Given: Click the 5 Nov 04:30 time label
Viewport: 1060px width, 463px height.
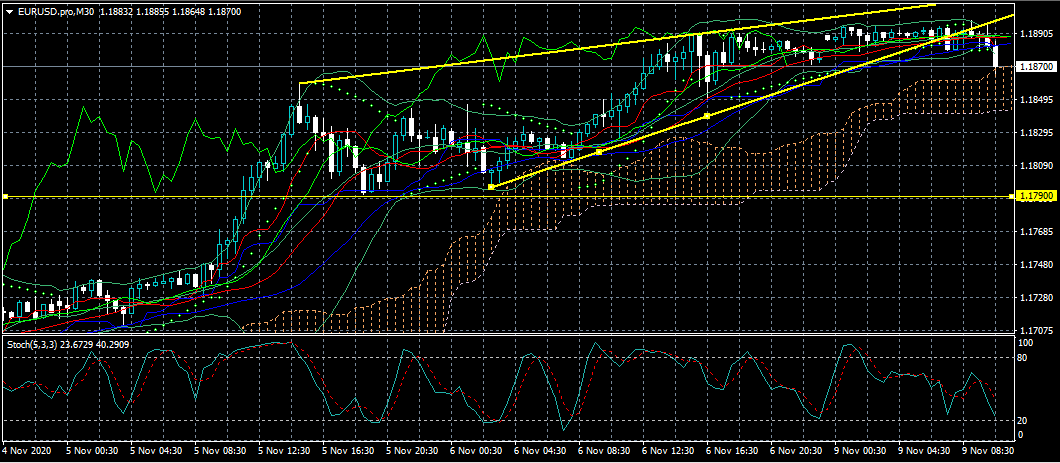Looking at the screenshot, I should tap(157, 450).
